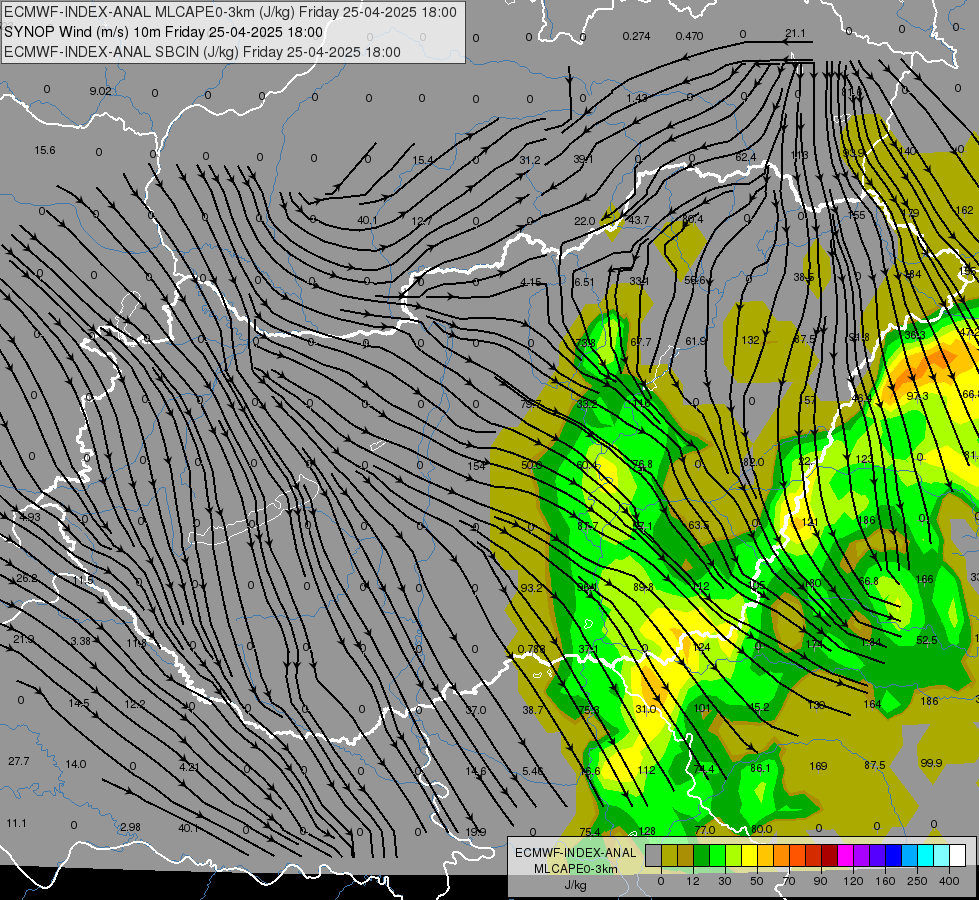Viewport: 979px width, 900px height.
Task: Click the map value 93.2
Action: tap(531, 588)
